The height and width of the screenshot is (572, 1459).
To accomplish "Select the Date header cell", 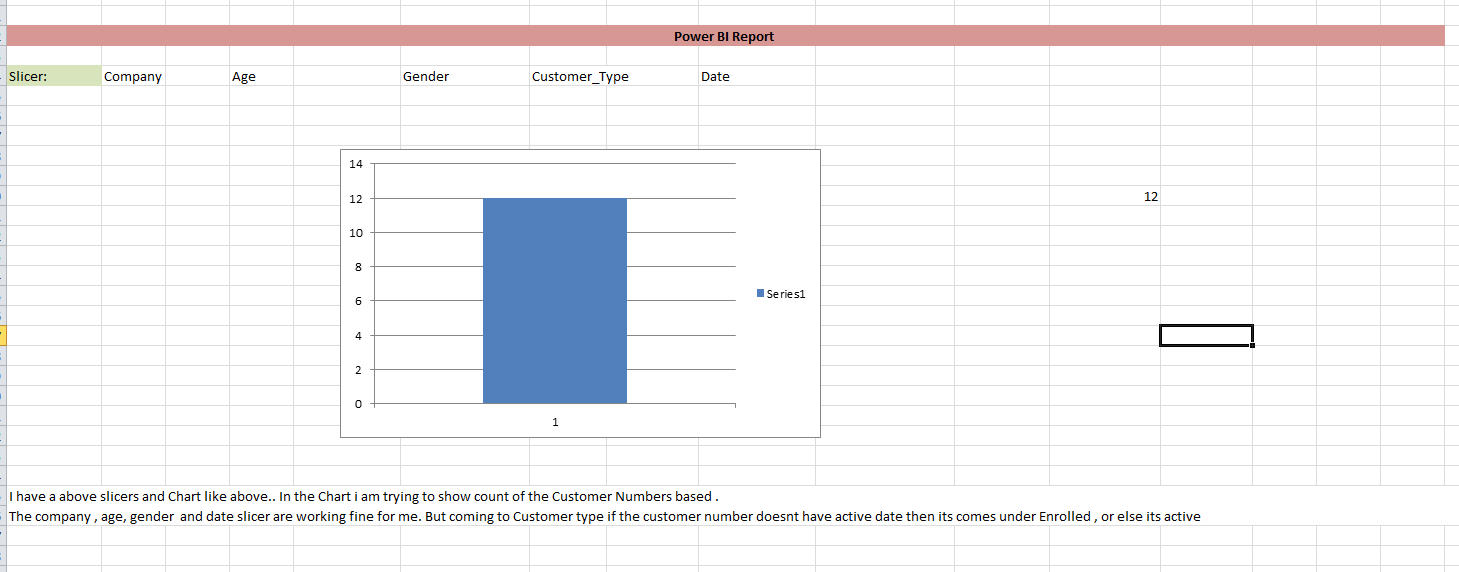I will pos(756,76).
